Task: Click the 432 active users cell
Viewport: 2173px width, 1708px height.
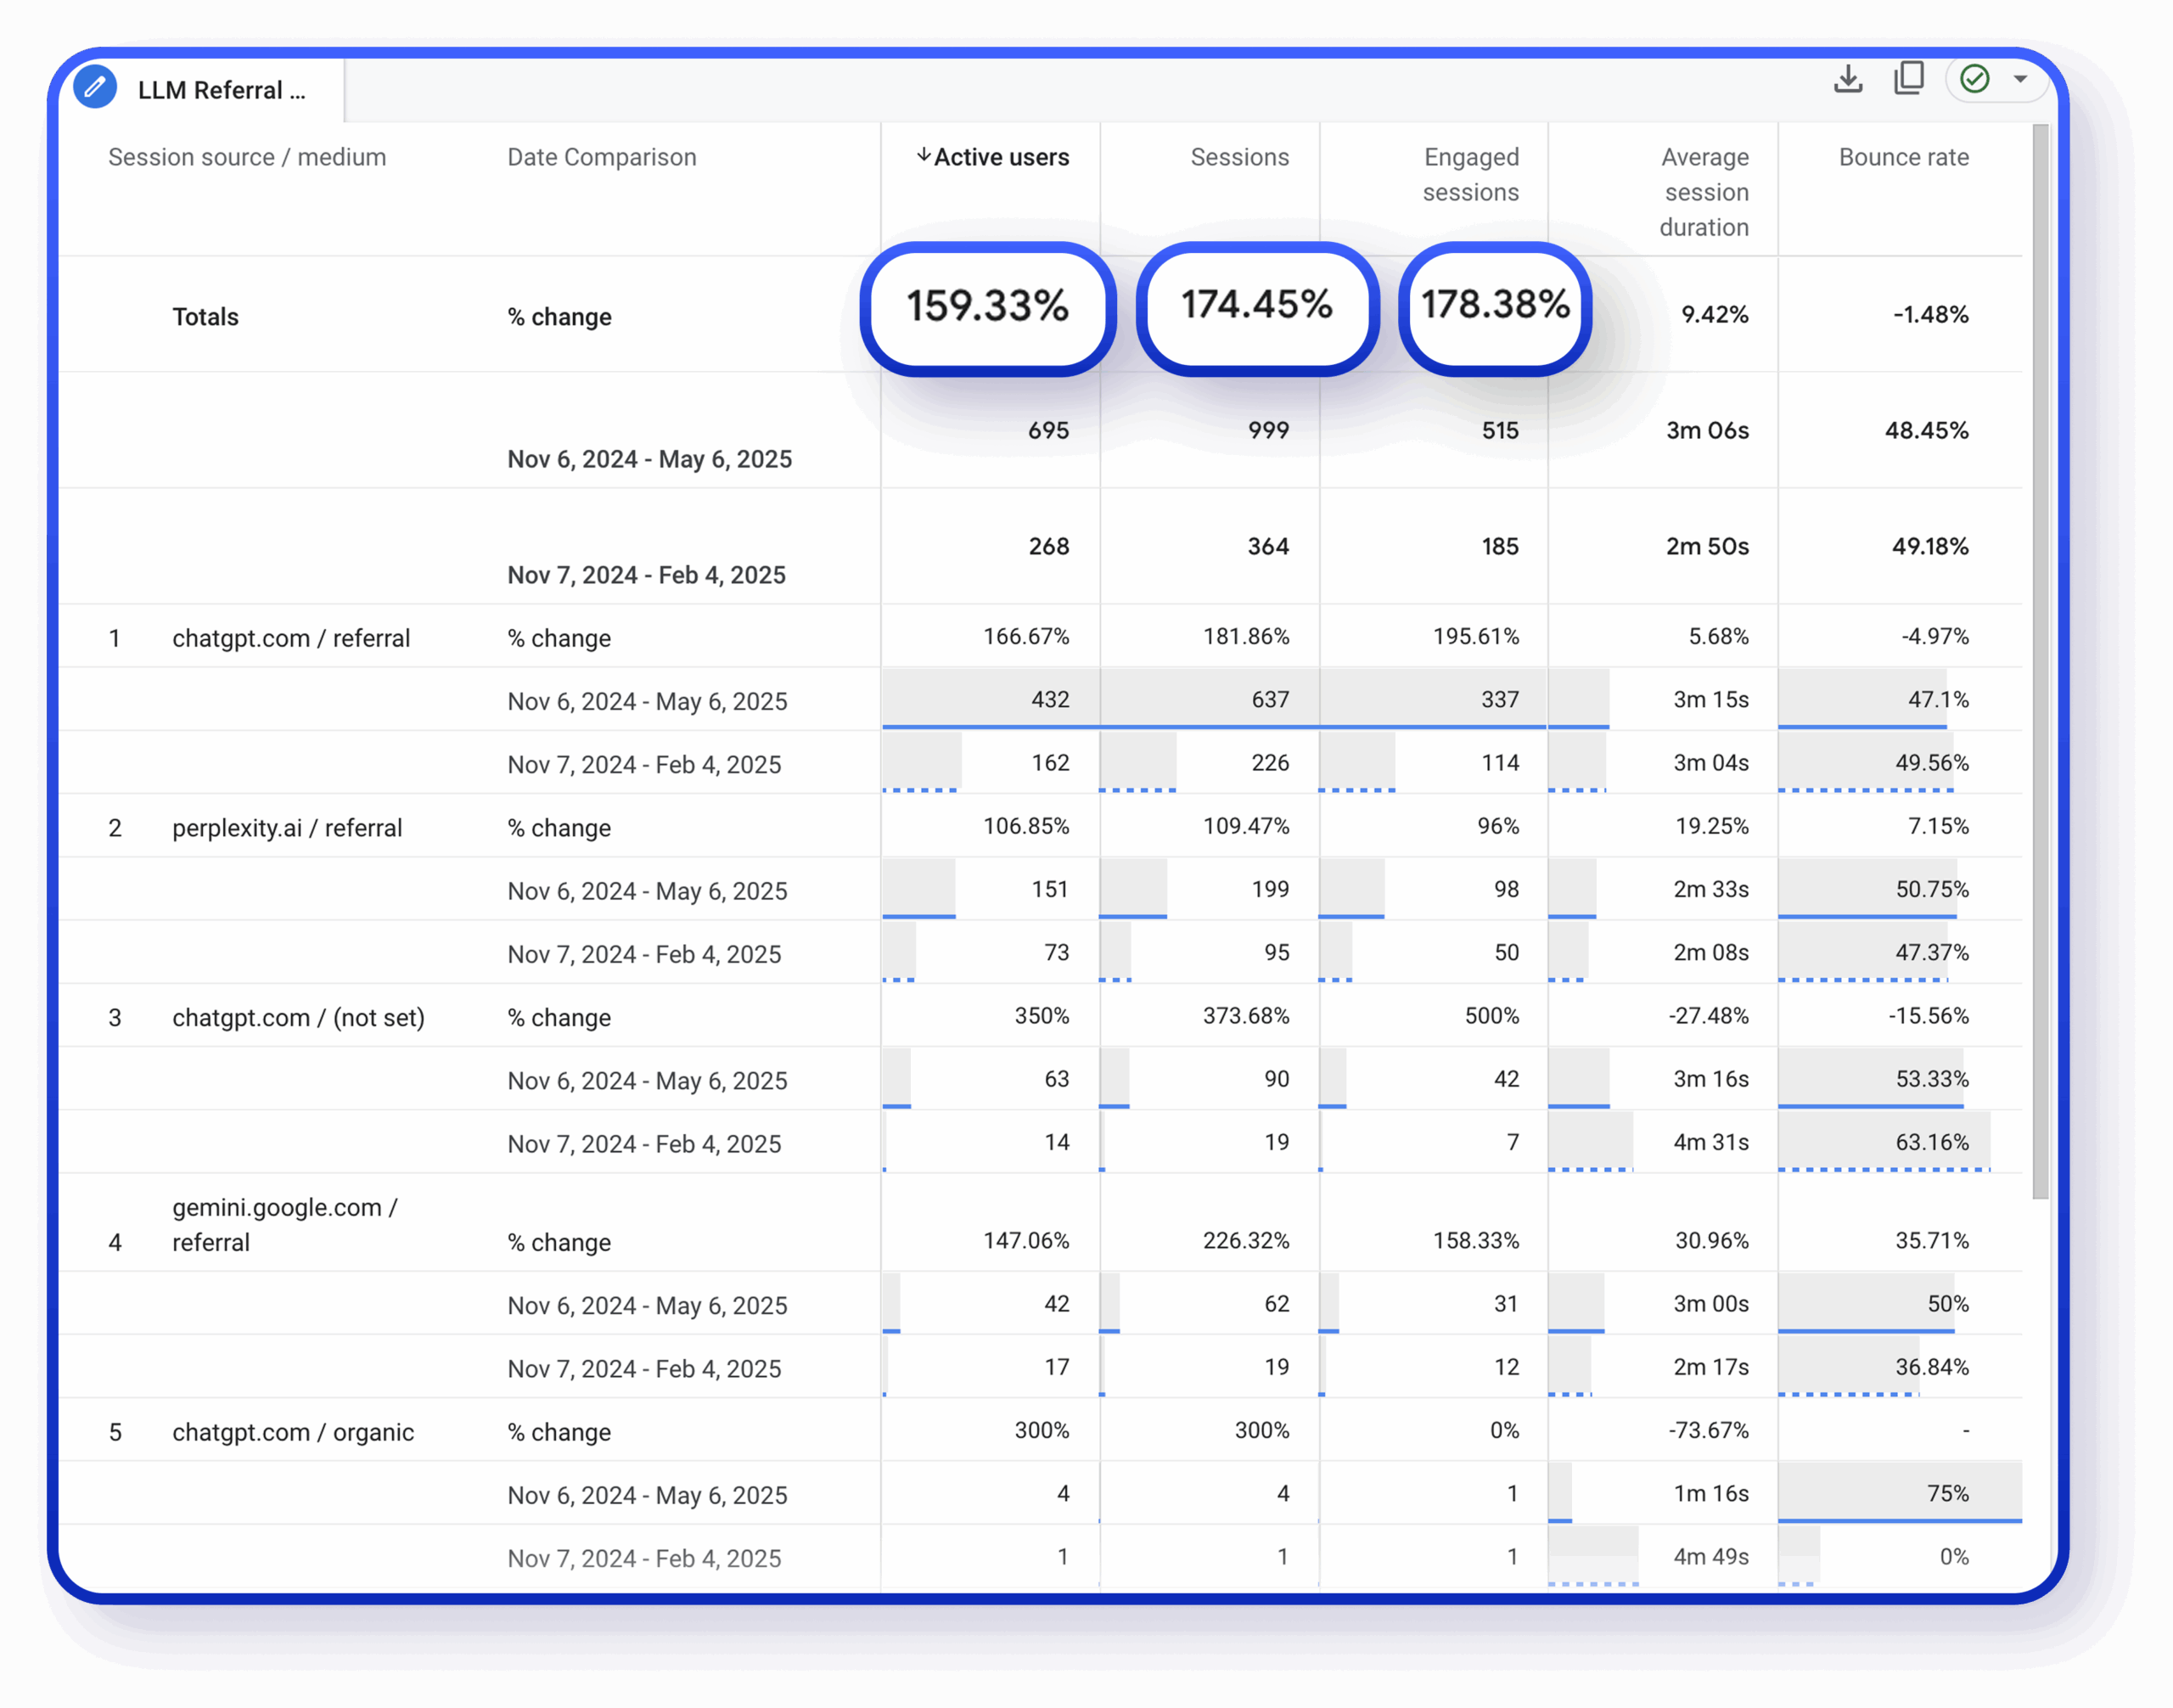Action: click(x=1050, y=700)
